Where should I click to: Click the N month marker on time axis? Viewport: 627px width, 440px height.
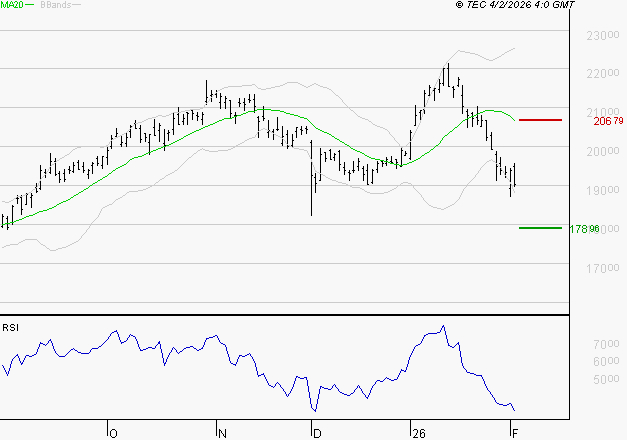[222, 434]
